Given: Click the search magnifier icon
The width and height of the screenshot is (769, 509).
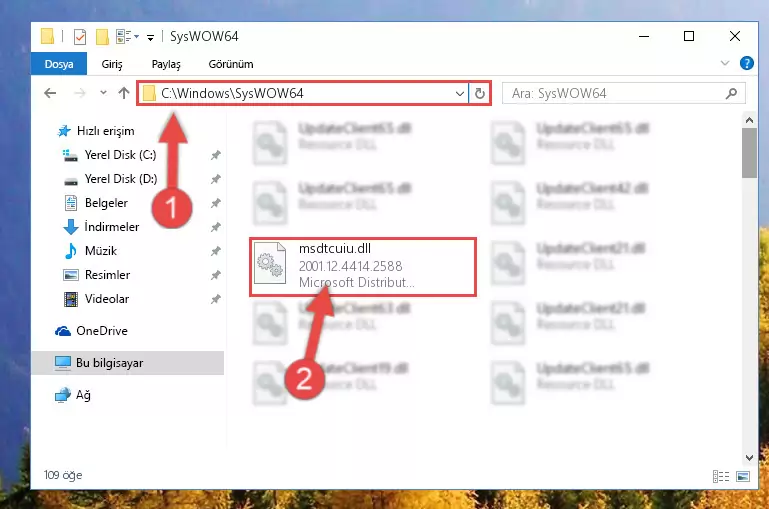Looking at the screenshot, I should pyautogui.click(x=731, y=93).
